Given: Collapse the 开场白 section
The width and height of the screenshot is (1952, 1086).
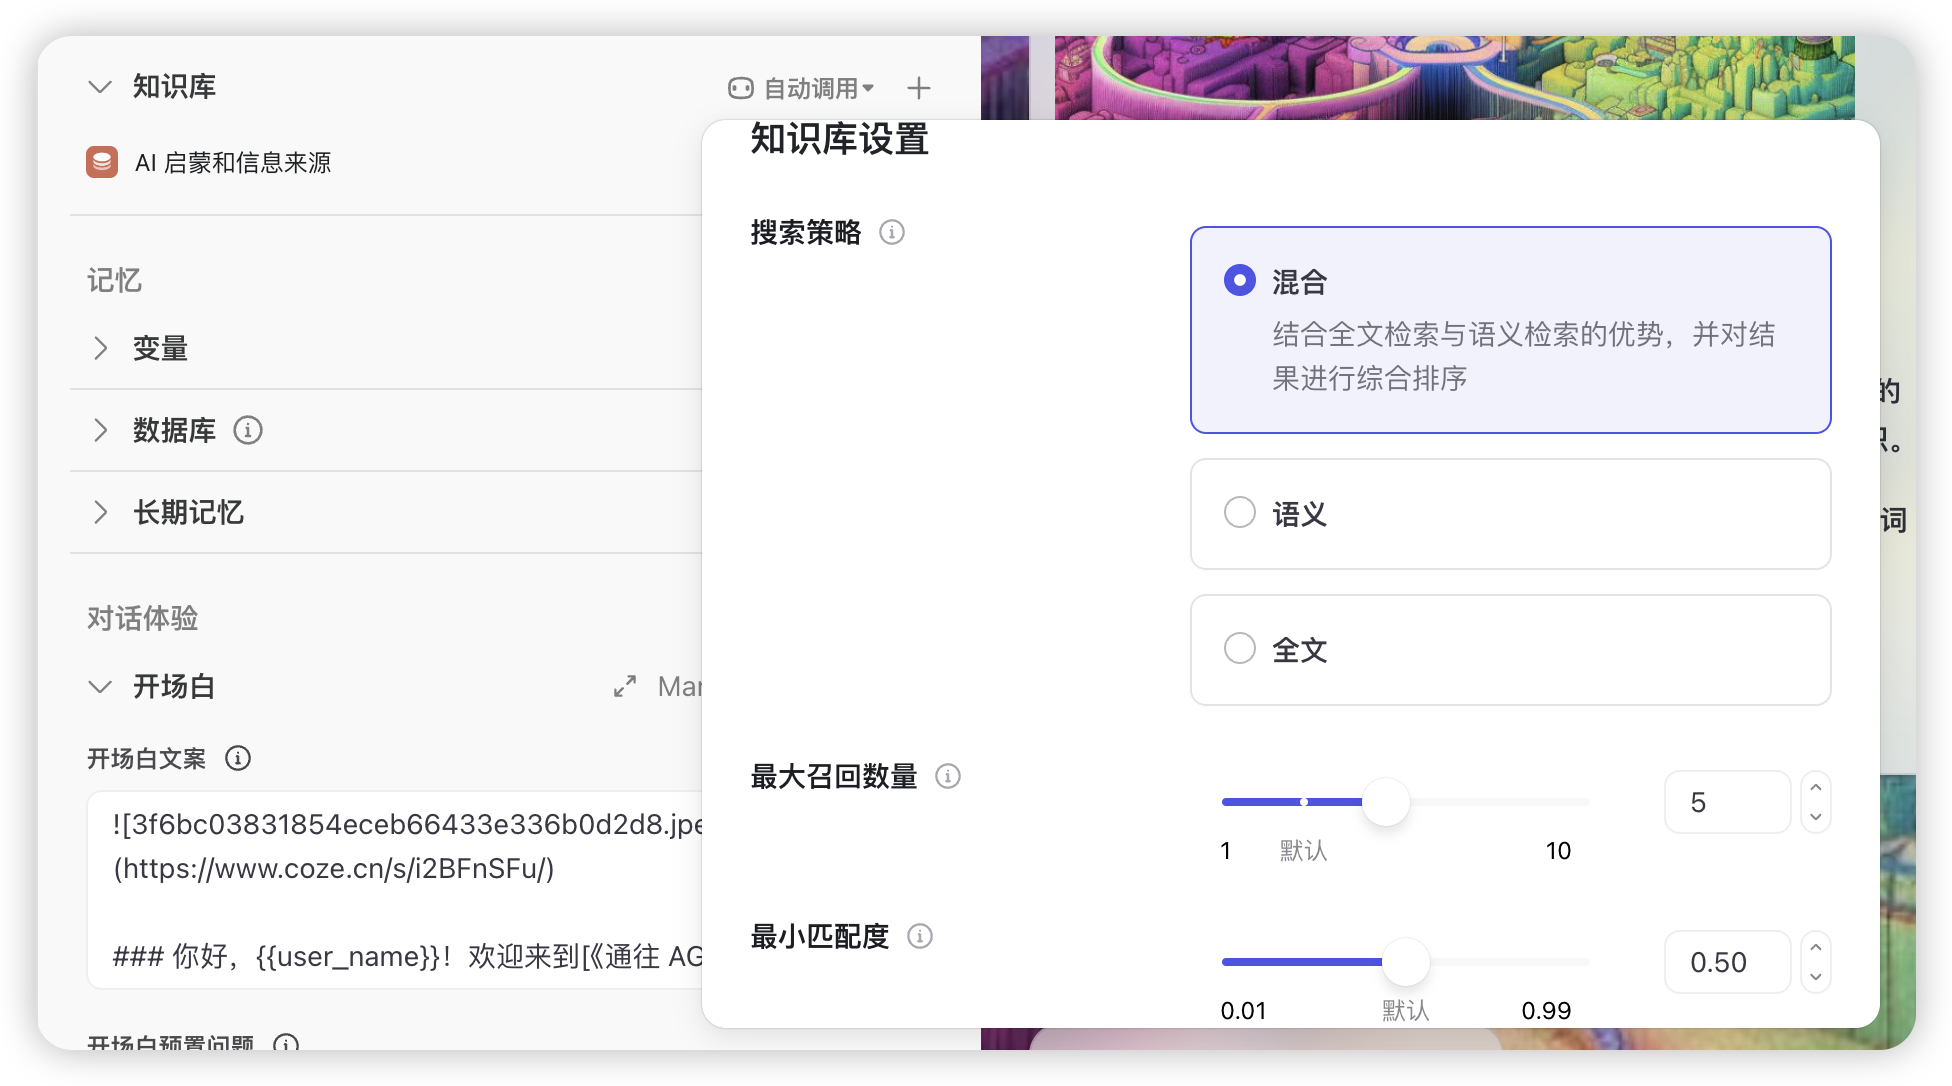Looking at the screenshot, I should [x=99, y=687].
